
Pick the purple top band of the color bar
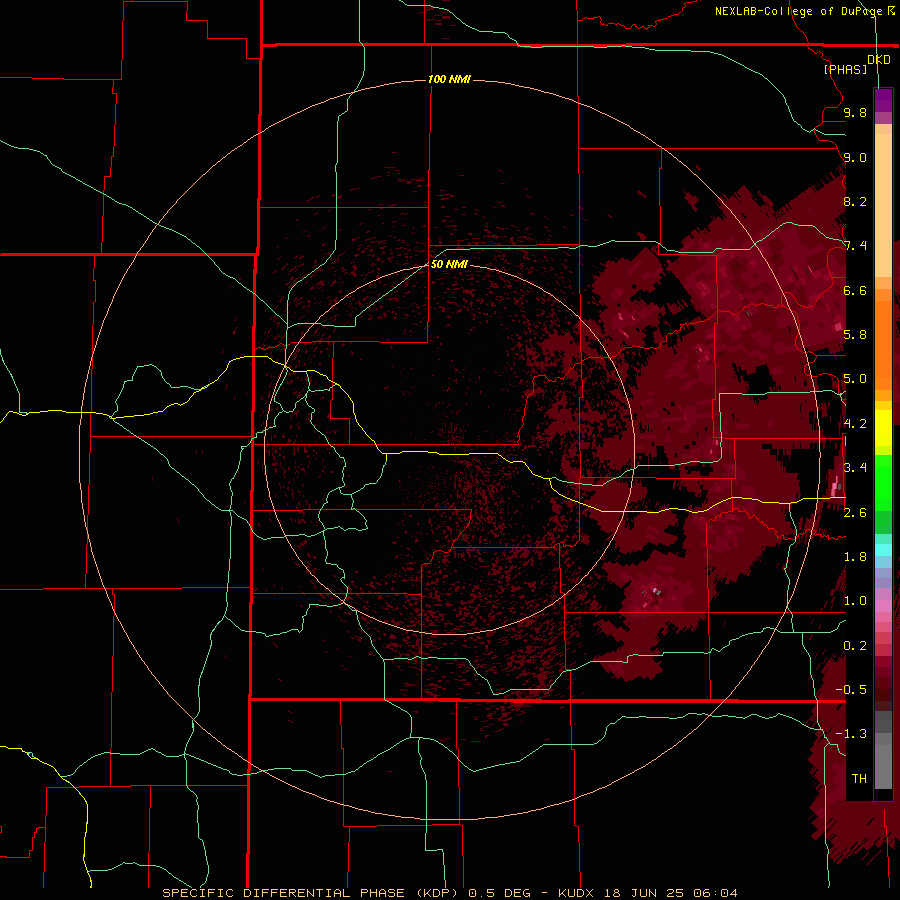[x=883, y=101]
